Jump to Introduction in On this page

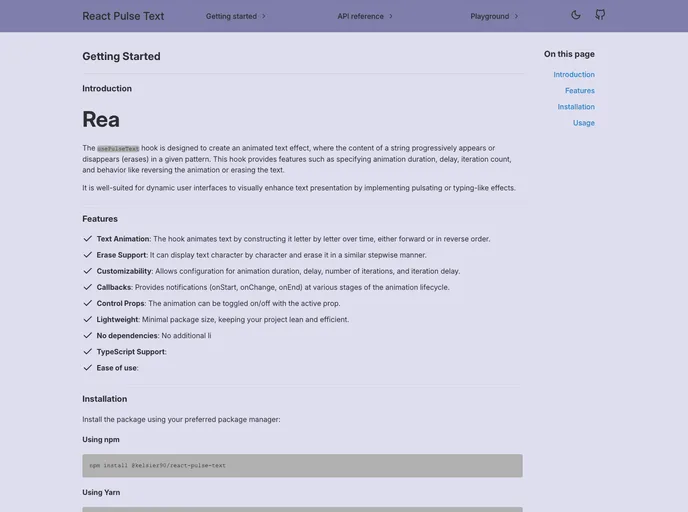pos(574,75)
